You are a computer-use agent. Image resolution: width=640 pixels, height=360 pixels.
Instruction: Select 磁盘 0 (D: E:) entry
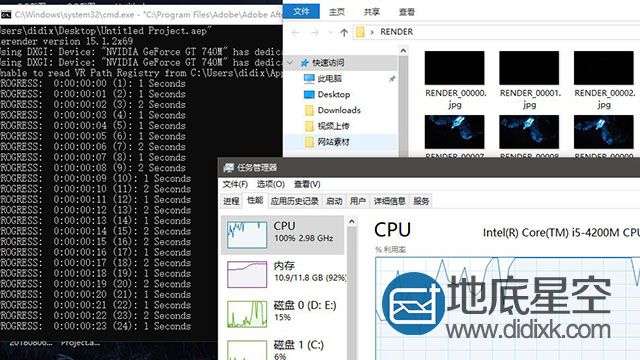click(x=282, y=313)
